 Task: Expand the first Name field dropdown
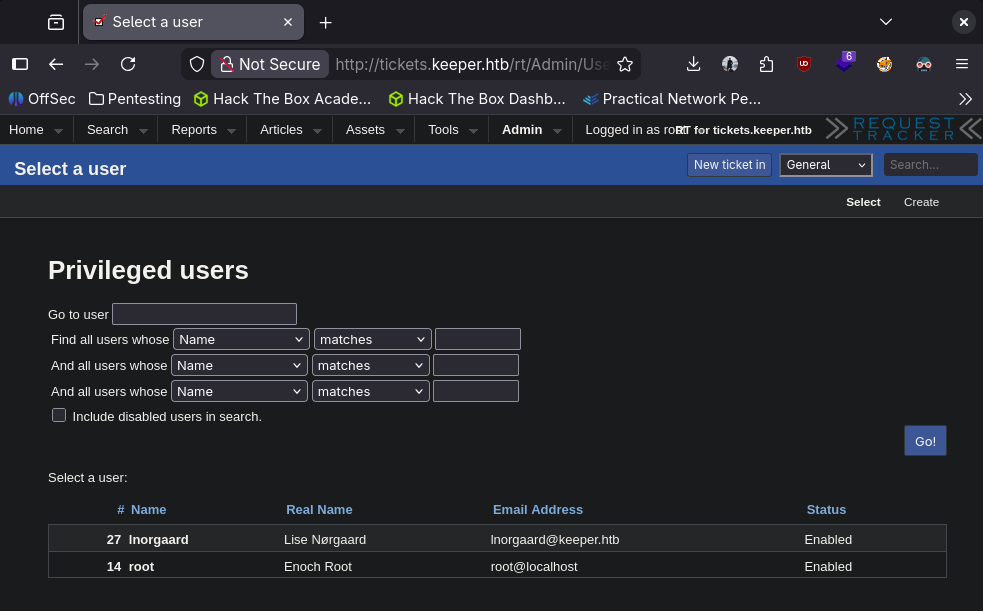pos(241,339)
